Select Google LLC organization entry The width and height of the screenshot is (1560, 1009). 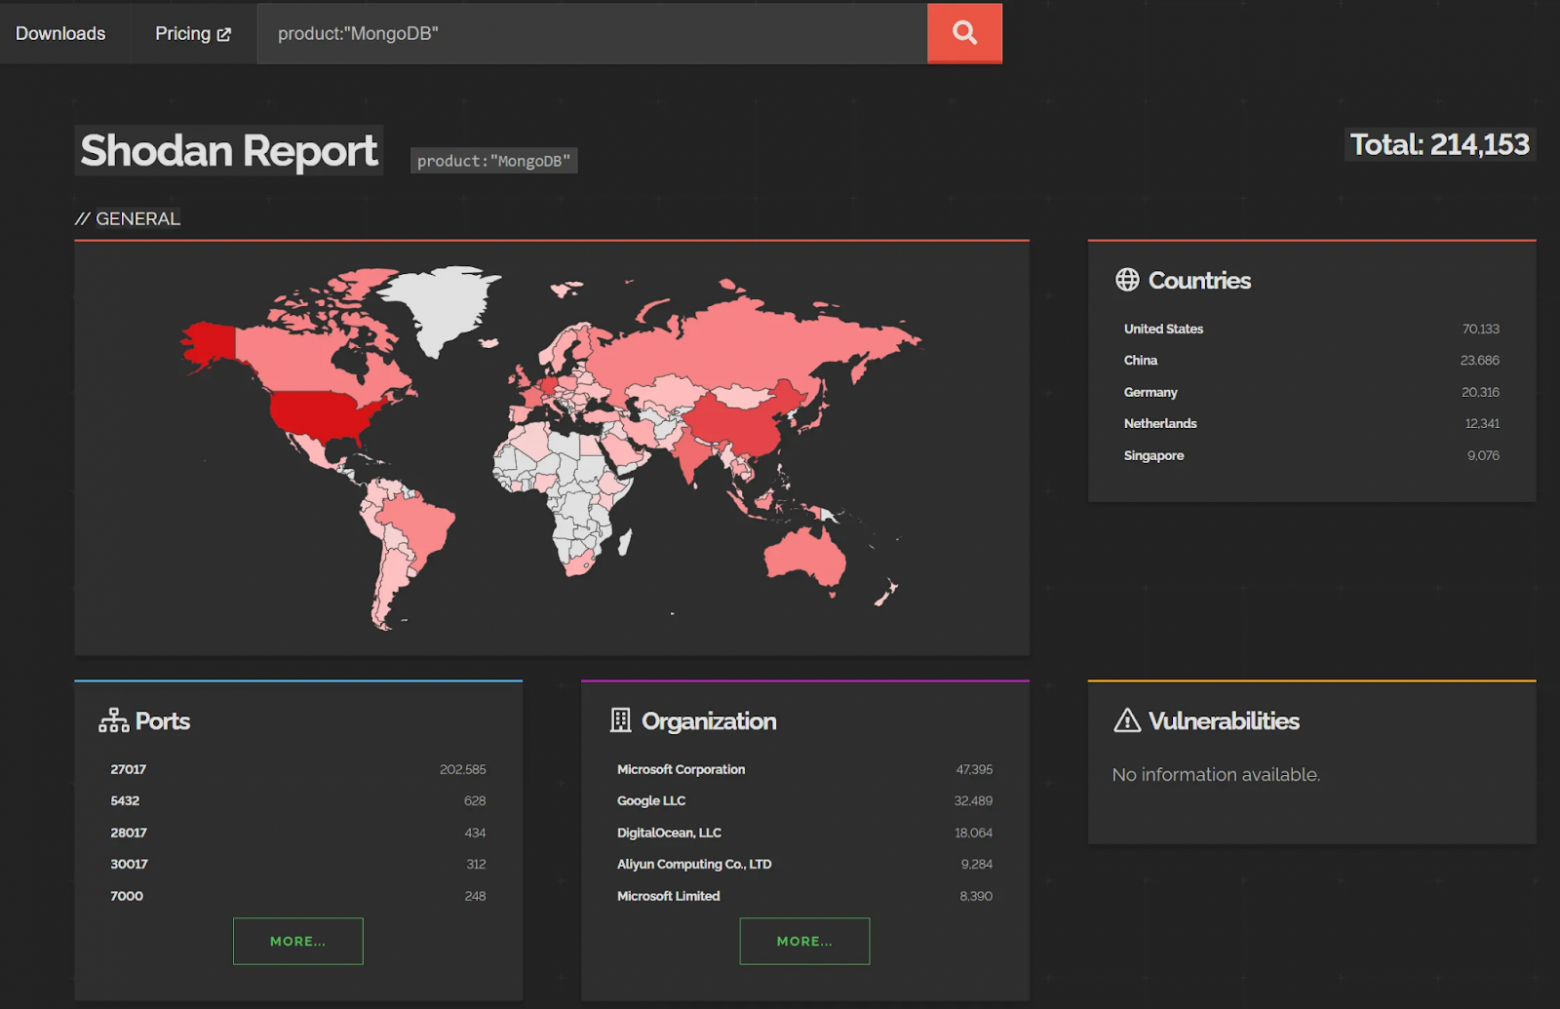point(651,801)
